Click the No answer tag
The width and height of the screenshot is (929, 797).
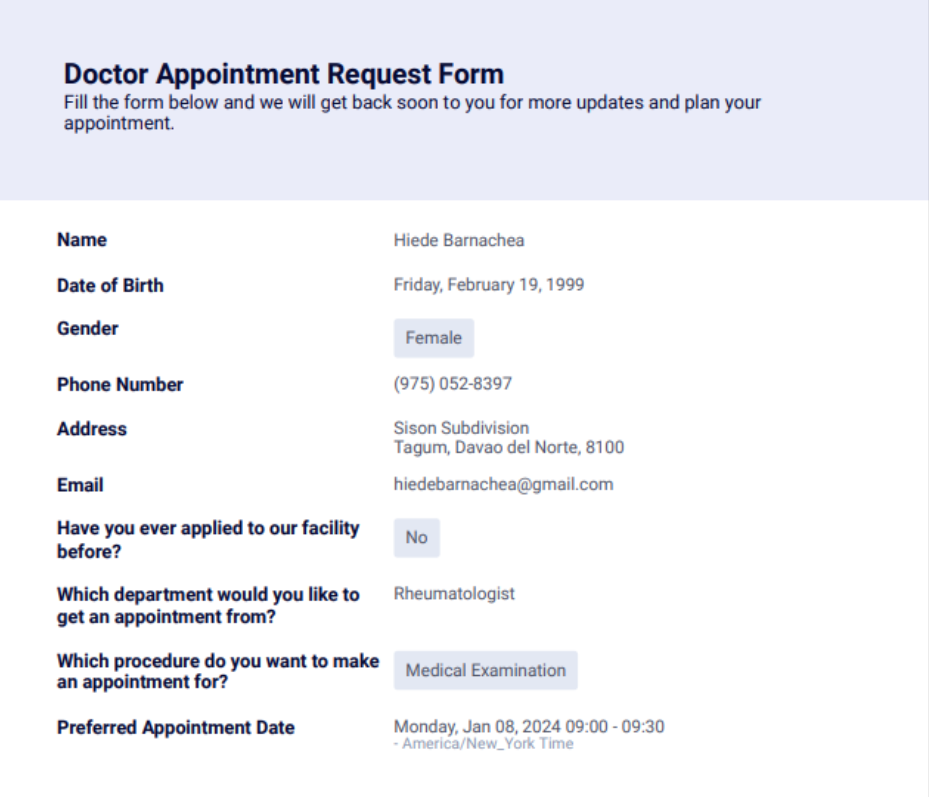click(416, 538)
